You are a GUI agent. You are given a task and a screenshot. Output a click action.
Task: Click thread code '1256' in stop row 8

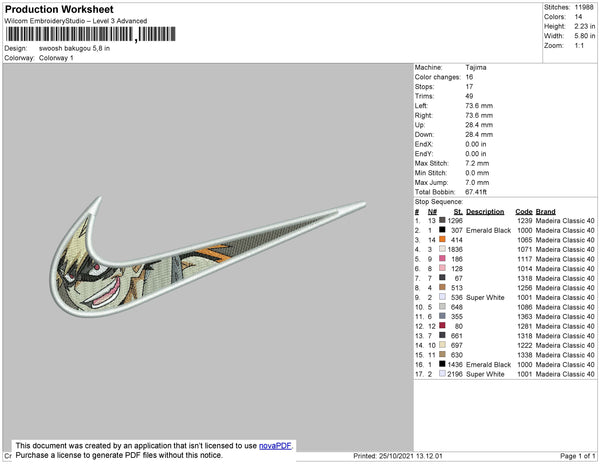tap(525, 288)
